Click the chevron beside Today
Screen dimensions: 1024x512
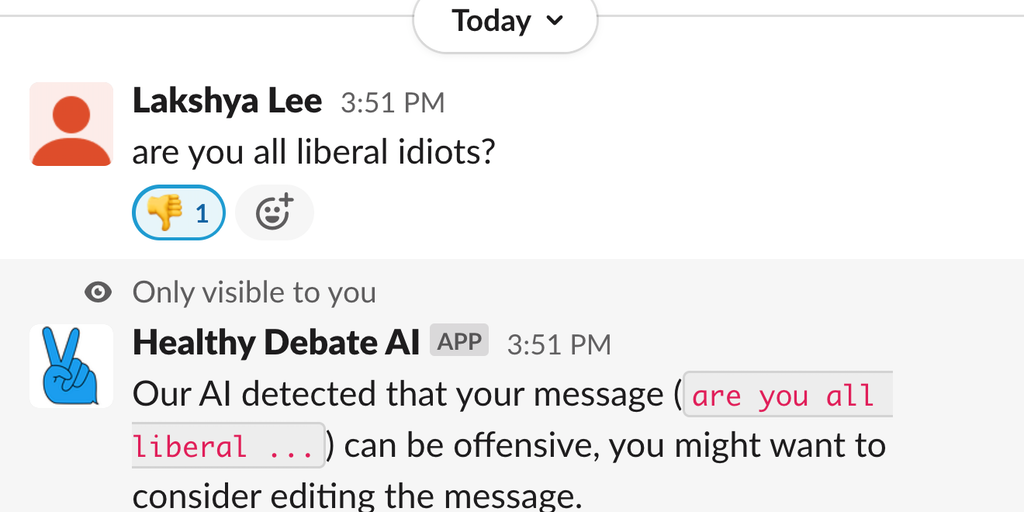557,21
